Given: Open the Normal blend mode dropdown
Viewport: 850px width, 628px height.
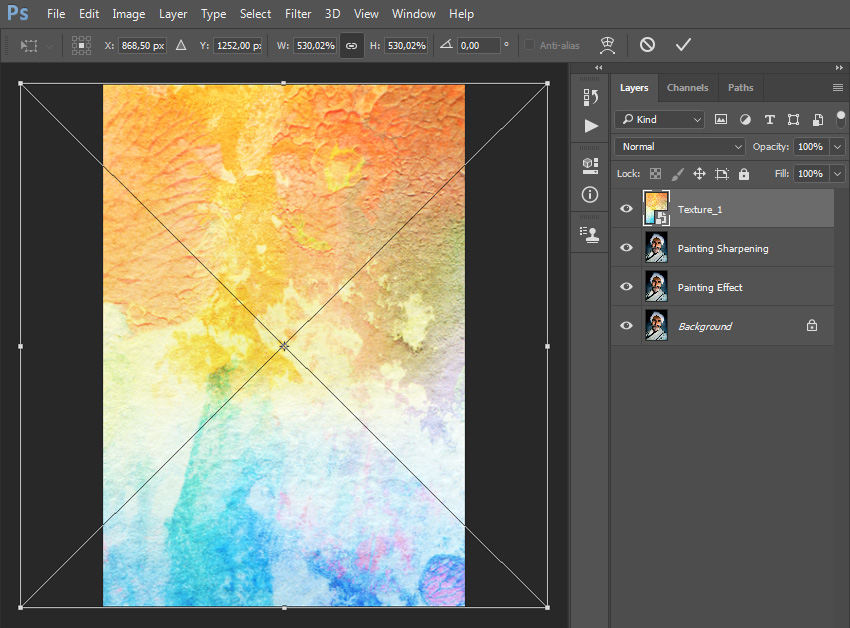Looking at the screenshot, I should tap(680, 147).
